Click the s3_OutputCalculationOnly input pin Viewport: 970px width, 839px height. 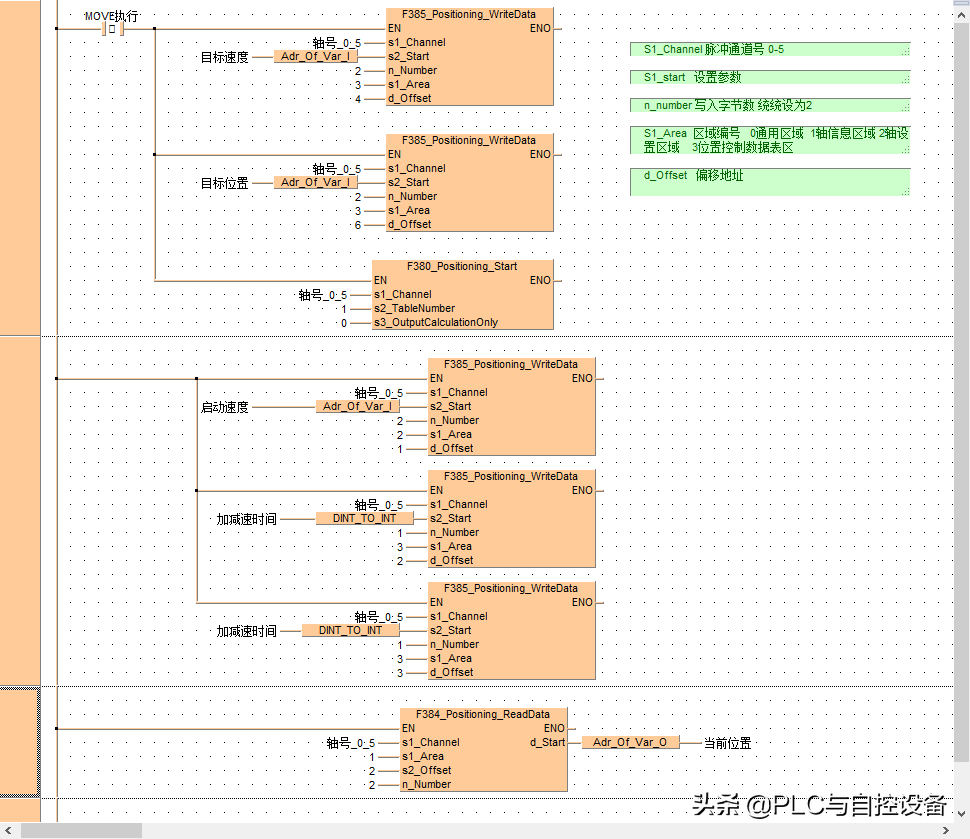[435, 323]
